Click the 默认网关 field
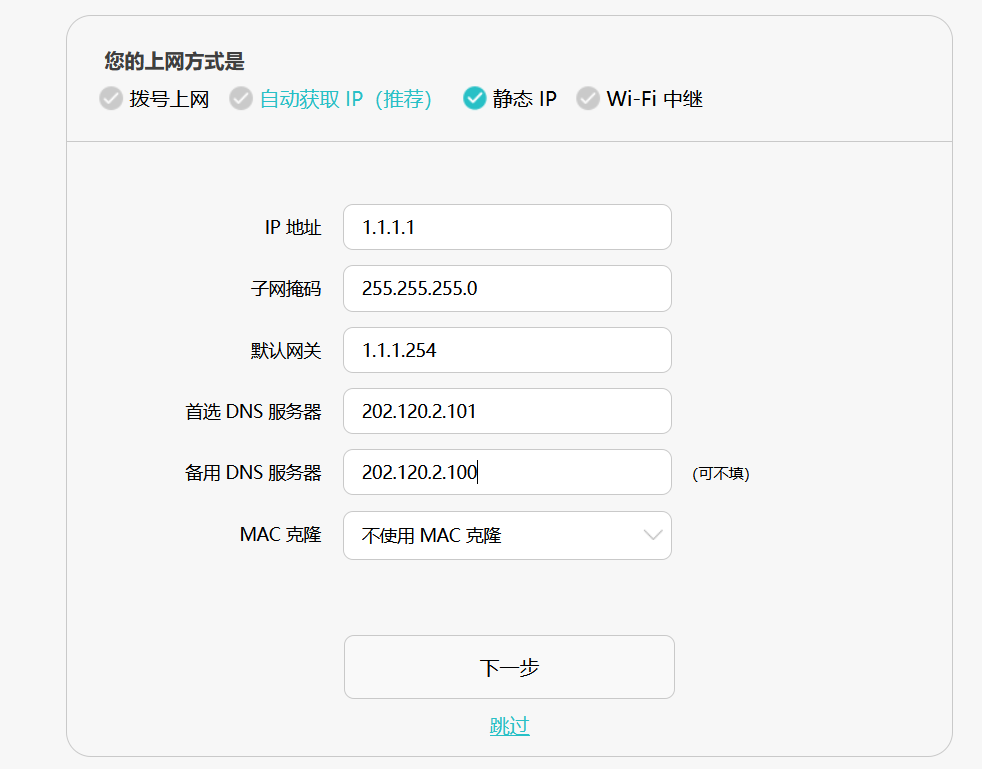Screen dimensions: 982x769 507,349
